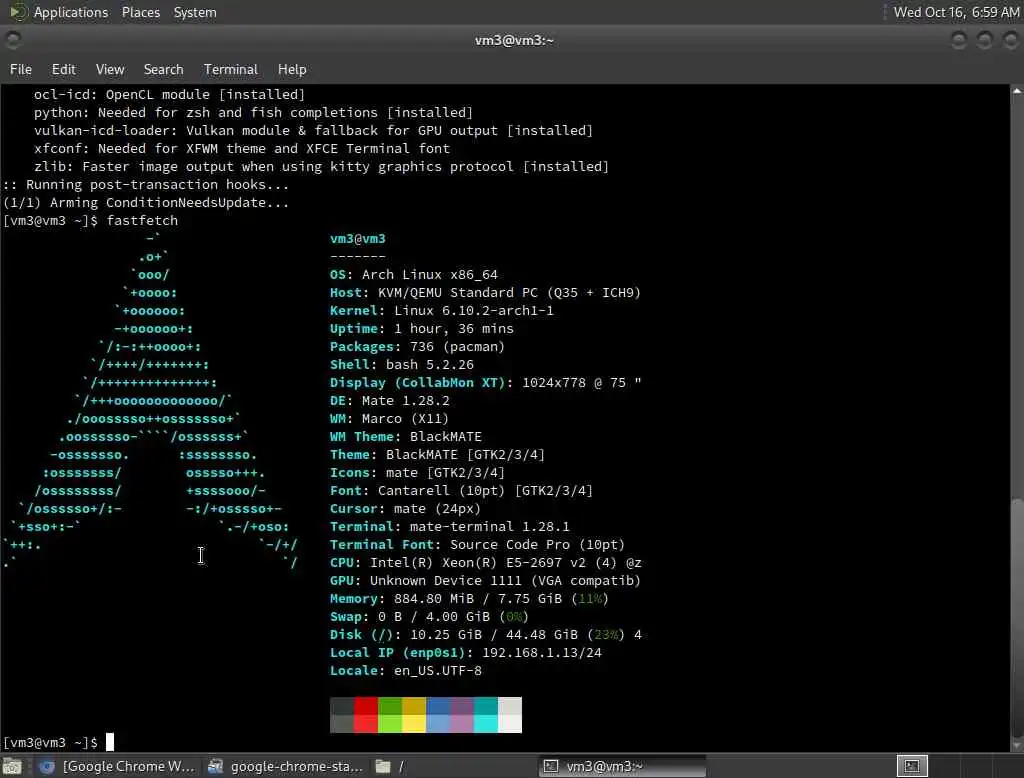
Task: Click the MATE logo icon beside Applications
Action: (18, 12)
